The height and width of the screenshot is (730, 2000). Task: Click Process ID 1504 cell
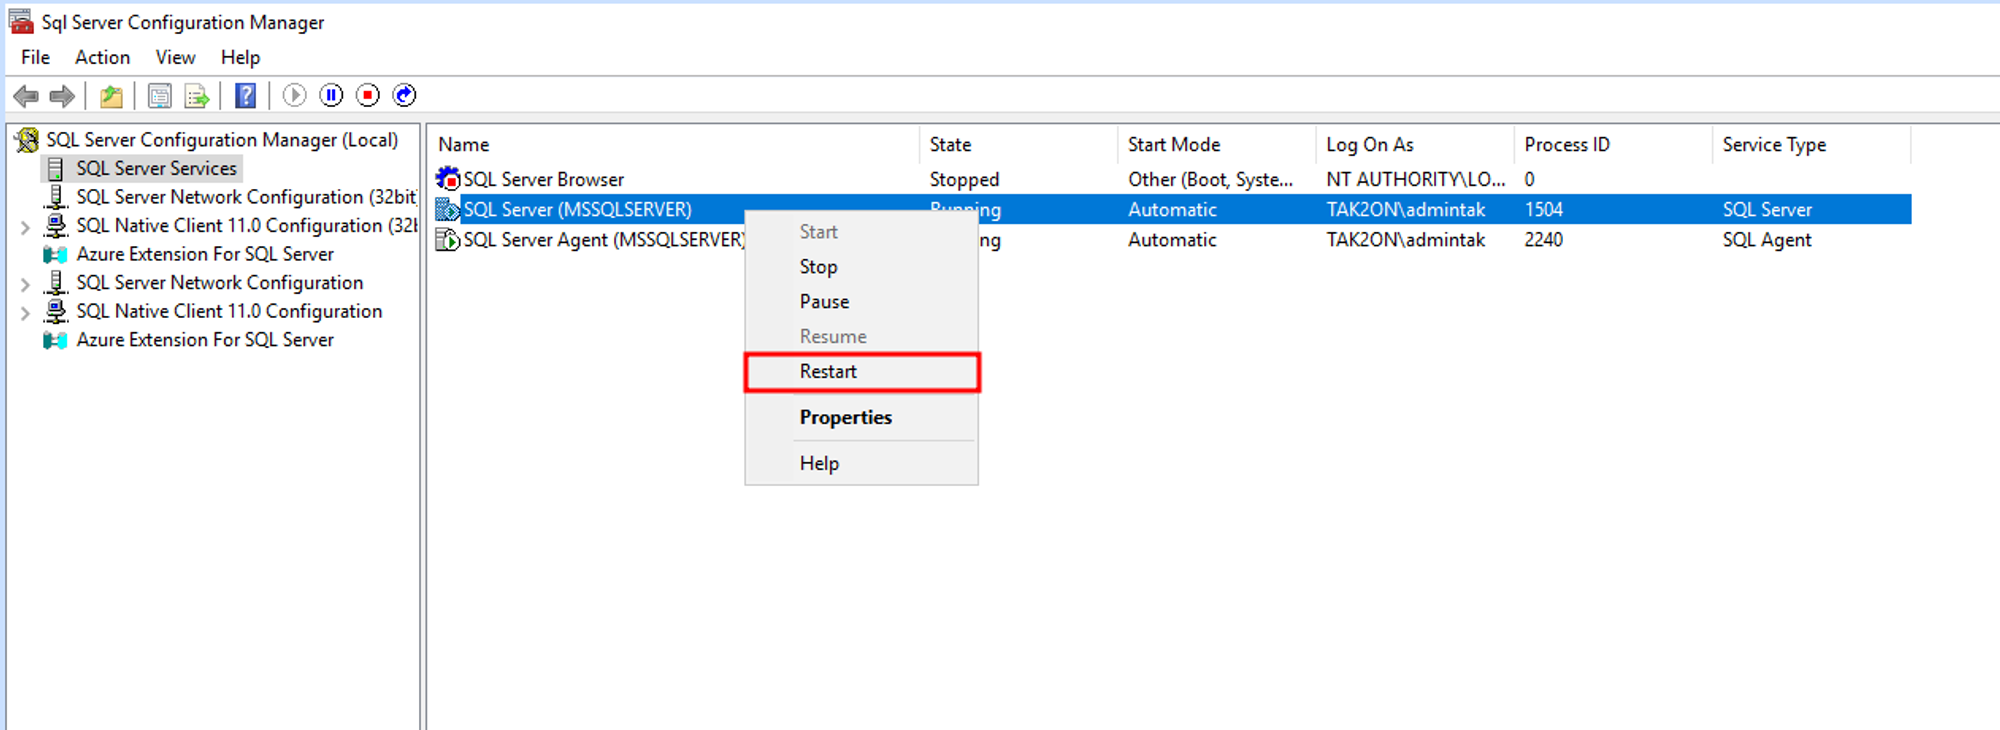point(1543,210)
